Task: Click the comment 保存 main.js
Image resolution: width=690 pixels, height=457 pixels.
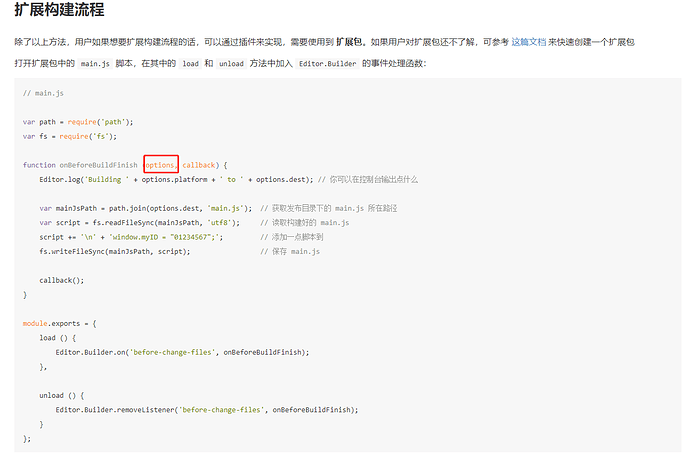Action: (x=296, y=252)
